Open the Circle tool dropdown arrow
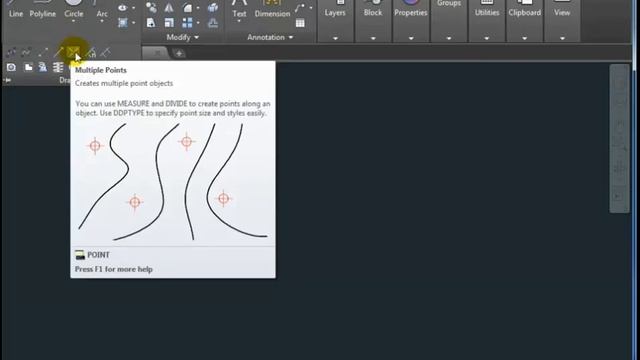640x360 pixels. click(73, 21)
